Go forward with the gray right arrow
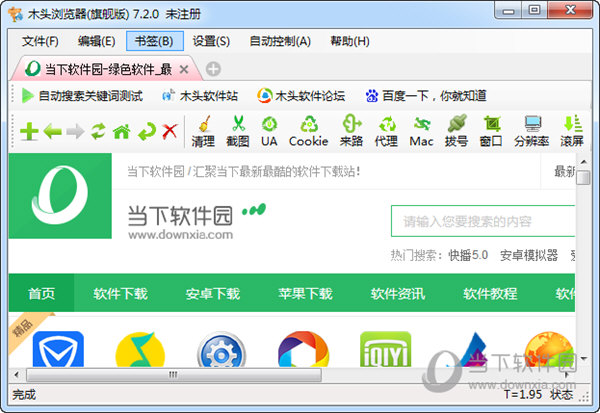 point(75,132)
